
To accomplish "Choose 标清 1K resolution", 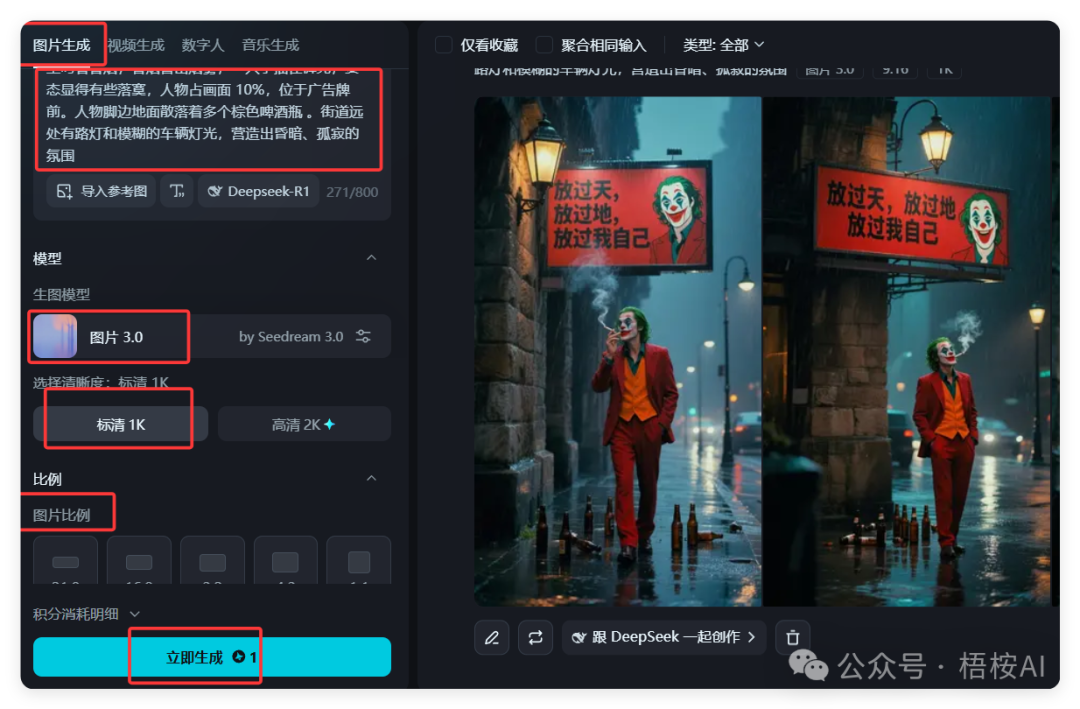I will (x=121, y=424).
